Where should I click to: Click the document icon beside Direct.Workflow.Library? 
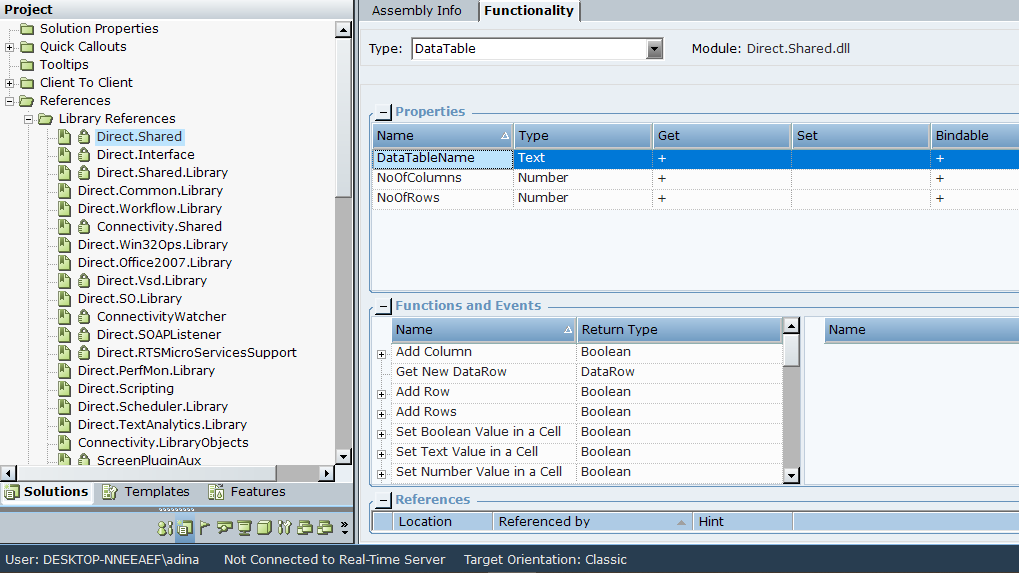(64, 209)
